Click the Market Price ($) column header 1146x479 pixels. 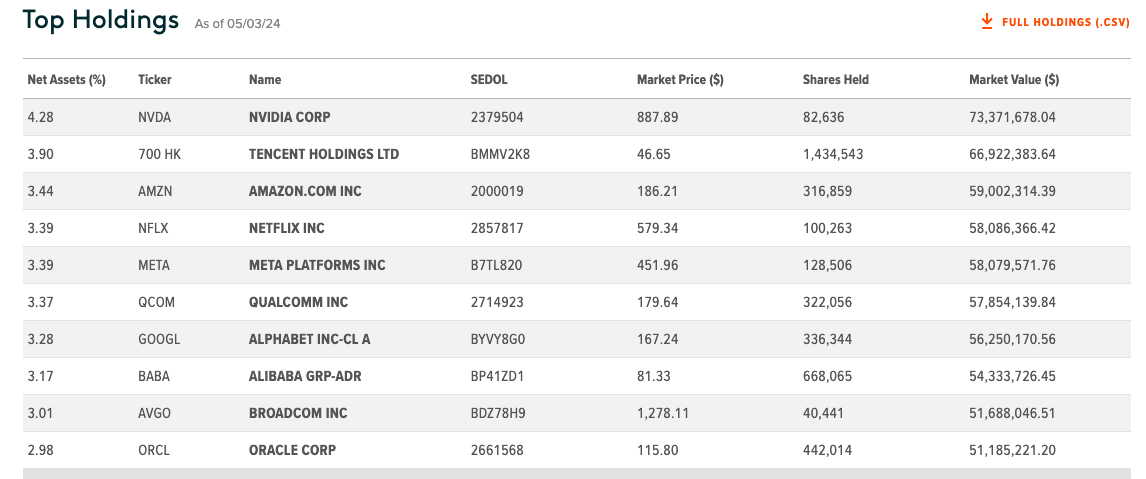(680, 80)
